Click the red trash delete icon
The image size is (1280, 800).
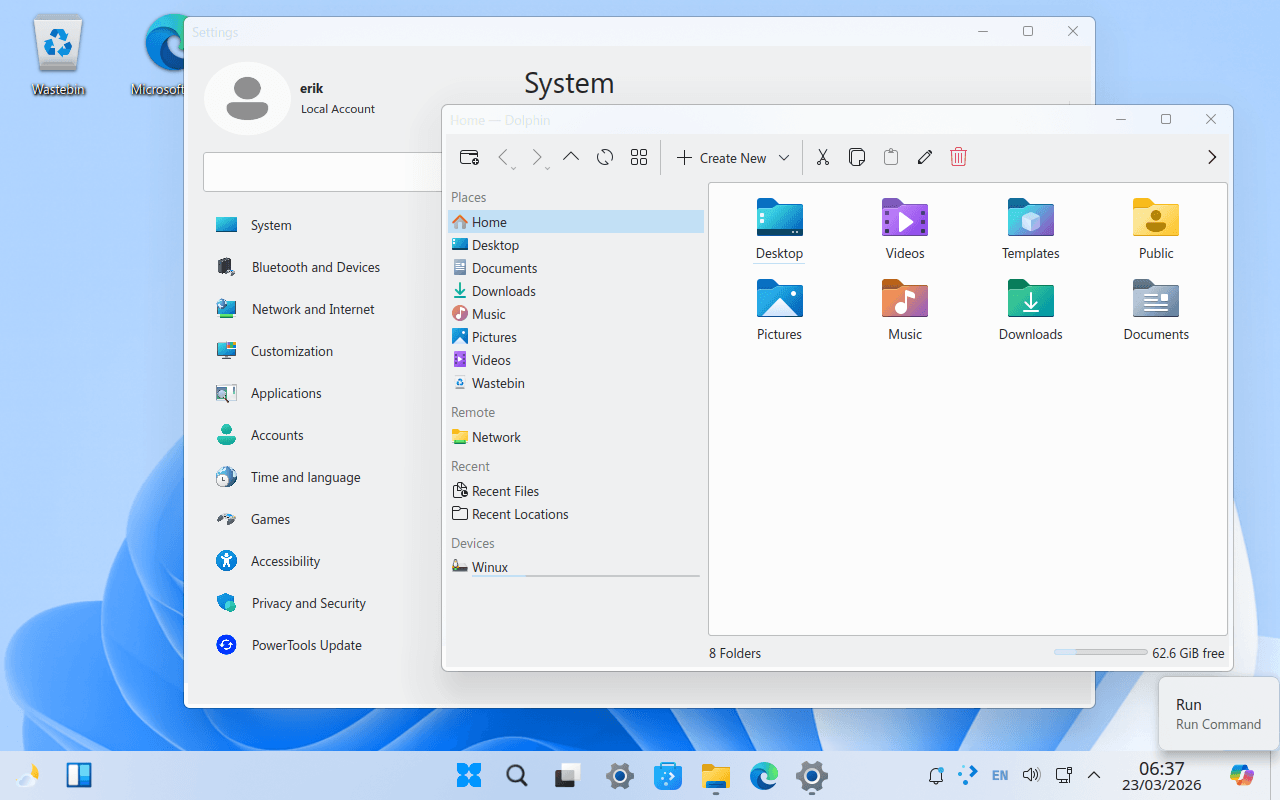pos(958,157)
